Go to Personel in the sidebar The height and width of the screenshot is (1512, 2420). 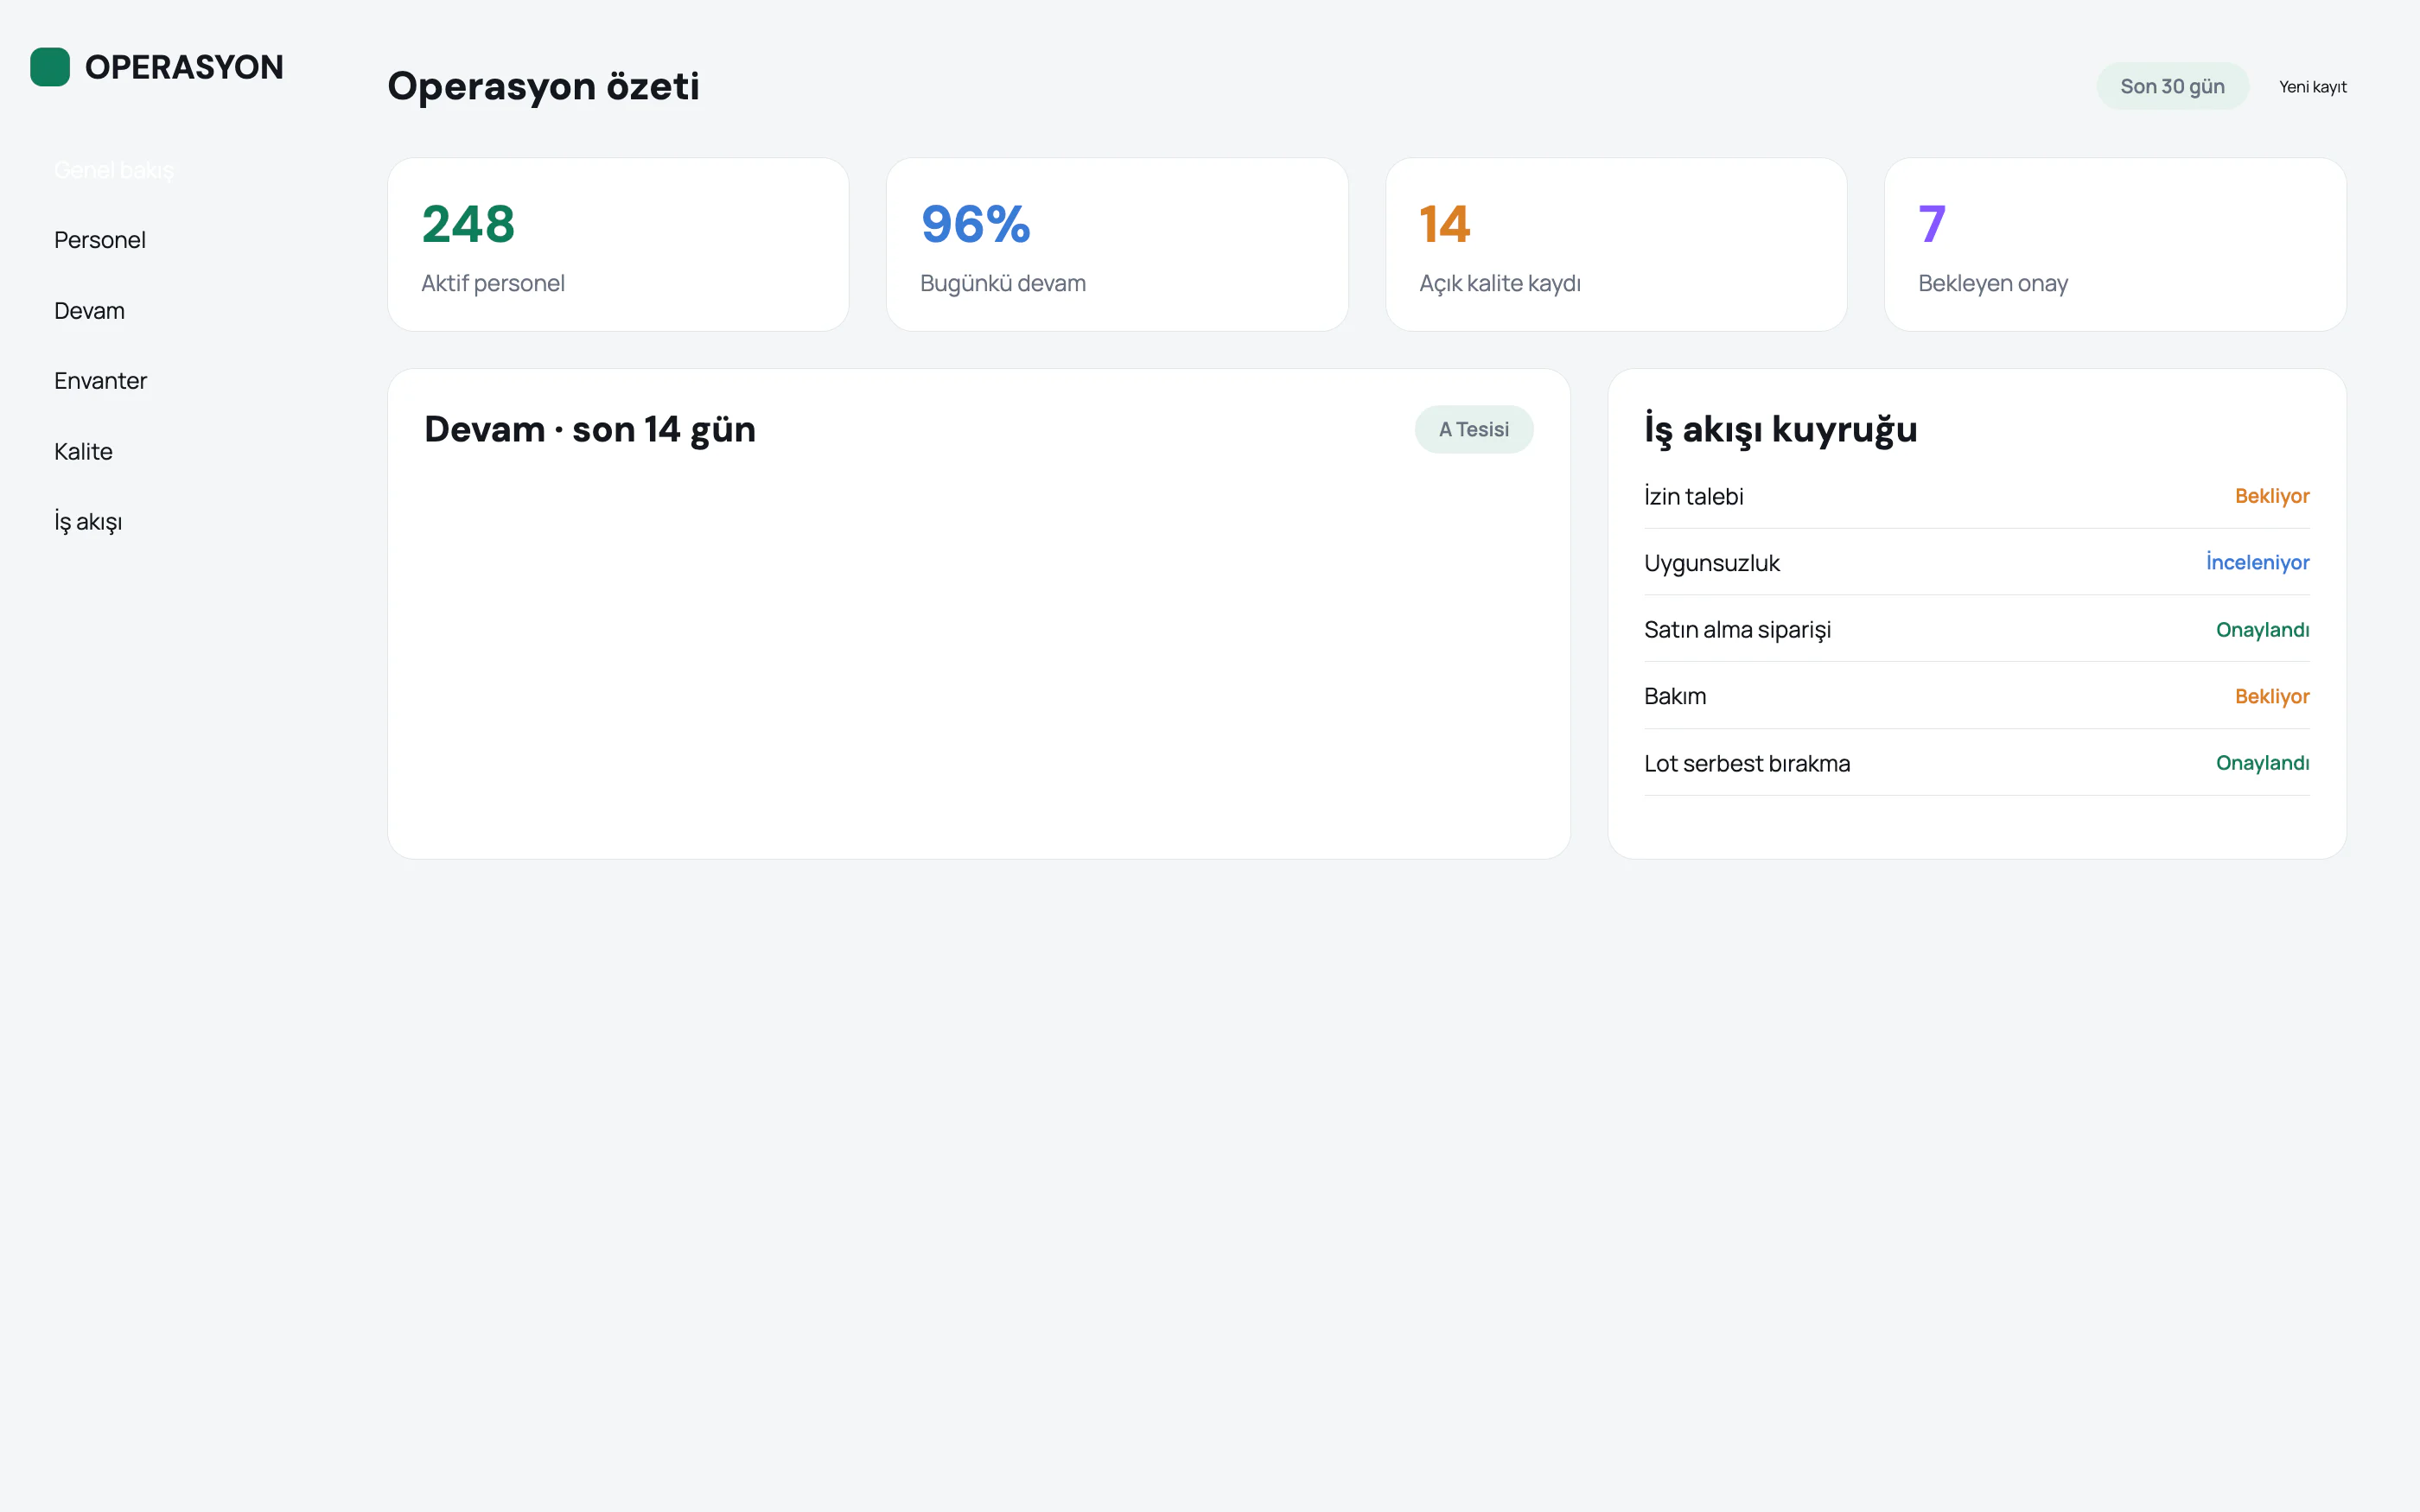tap(100, 240)
